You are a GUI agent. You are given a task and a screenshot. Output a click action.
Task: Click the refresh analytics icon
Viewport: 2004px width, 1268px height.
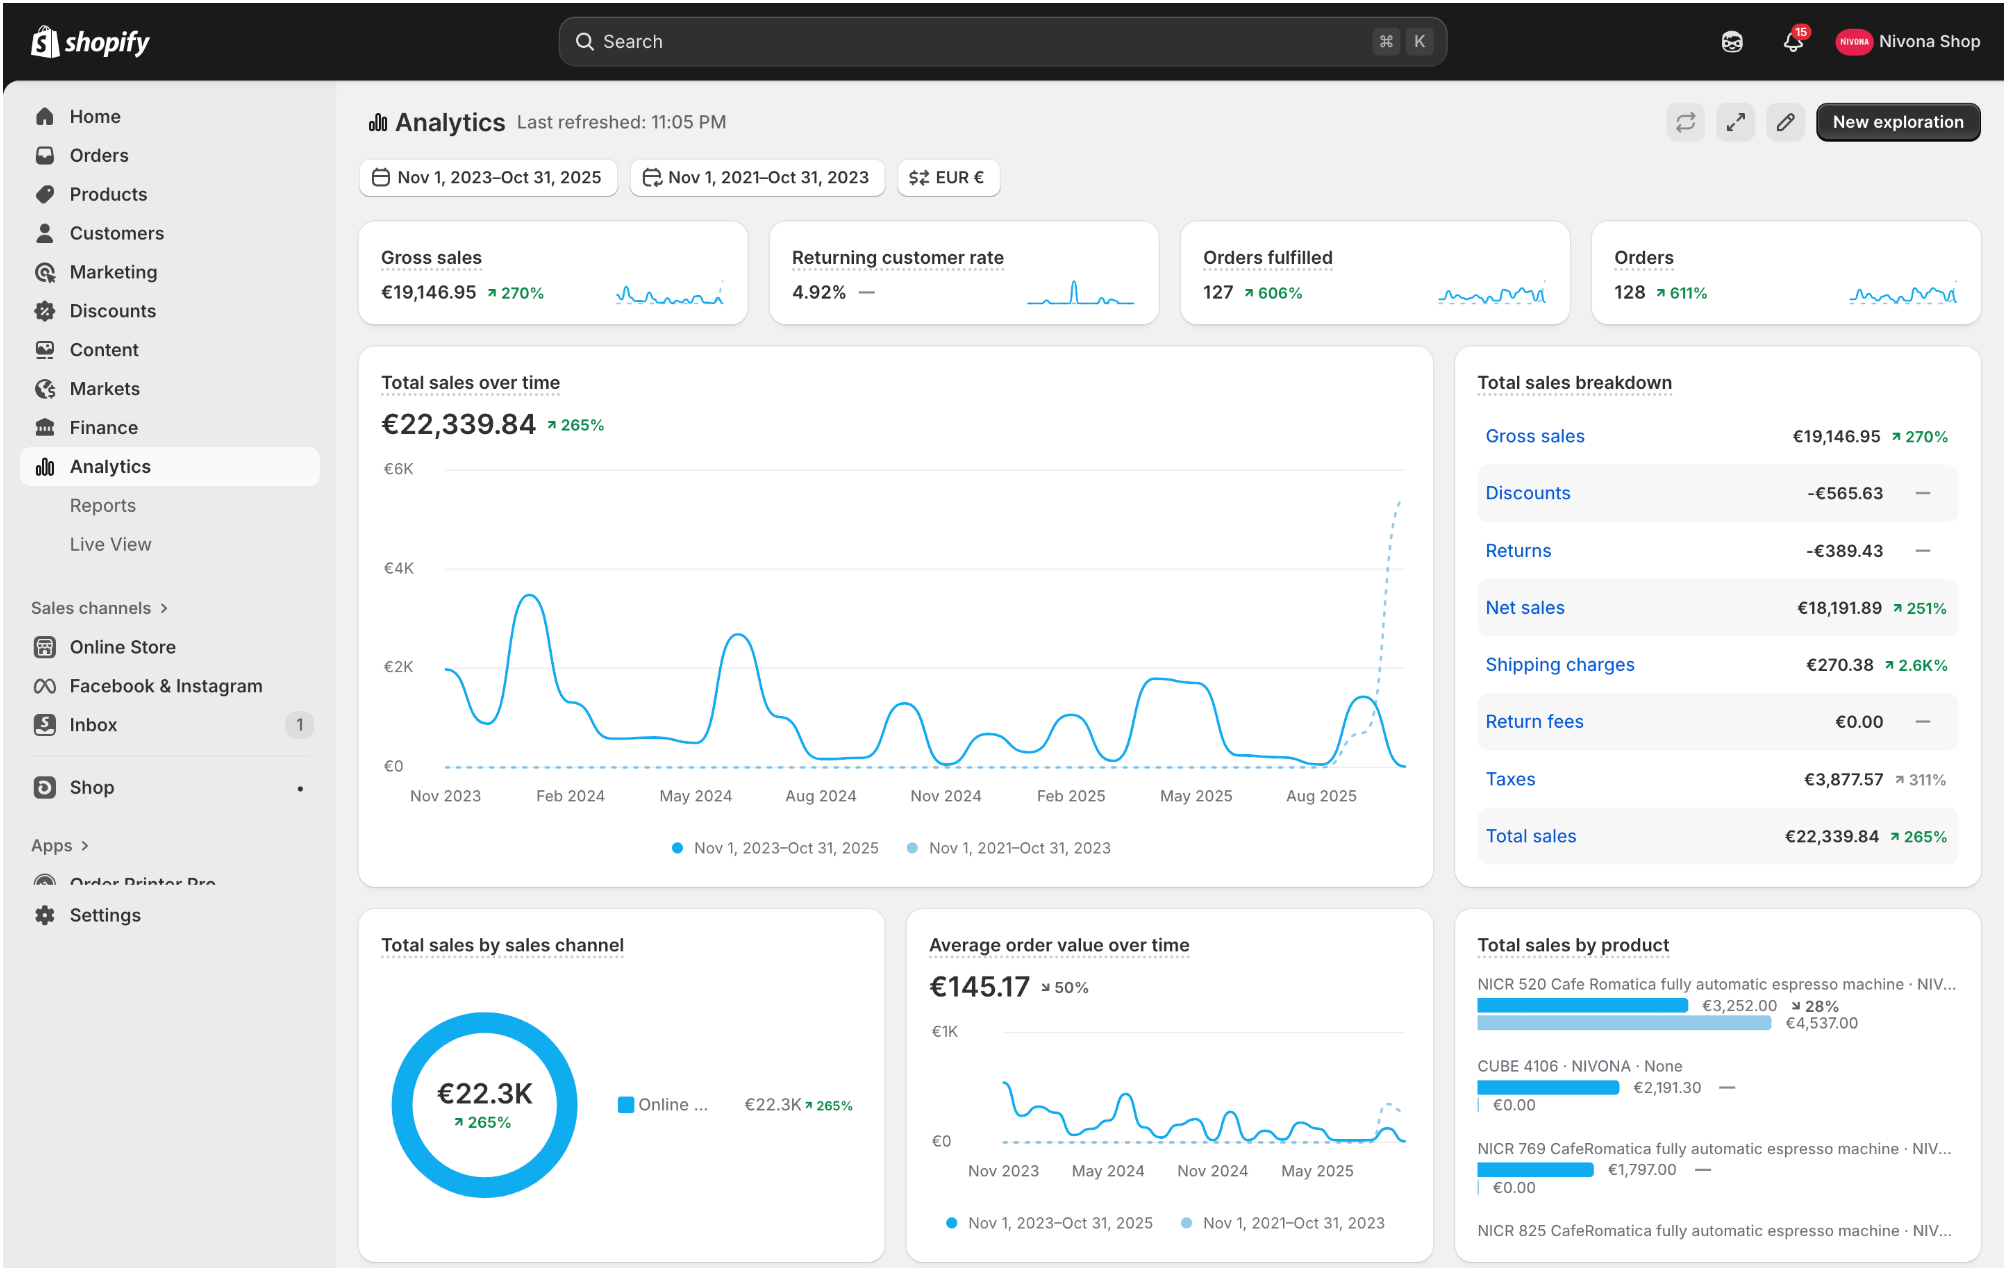pyautogui.click(x=1685, y=122)
